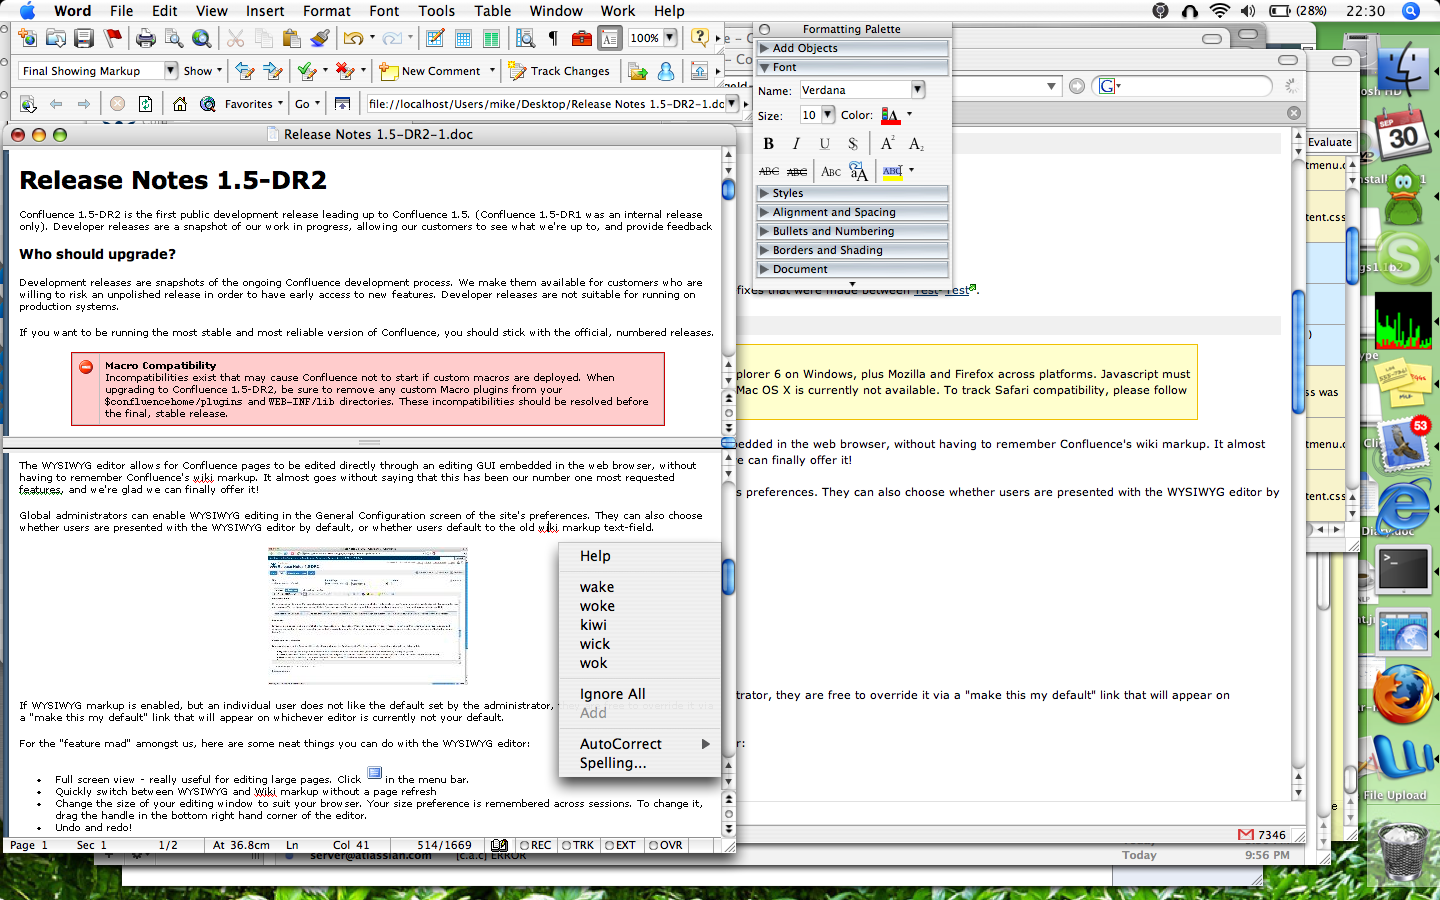Toggle Small Caps in Formatting Palette
Viewport: 1440px width, 900px height.
click(x=831, y=172)
